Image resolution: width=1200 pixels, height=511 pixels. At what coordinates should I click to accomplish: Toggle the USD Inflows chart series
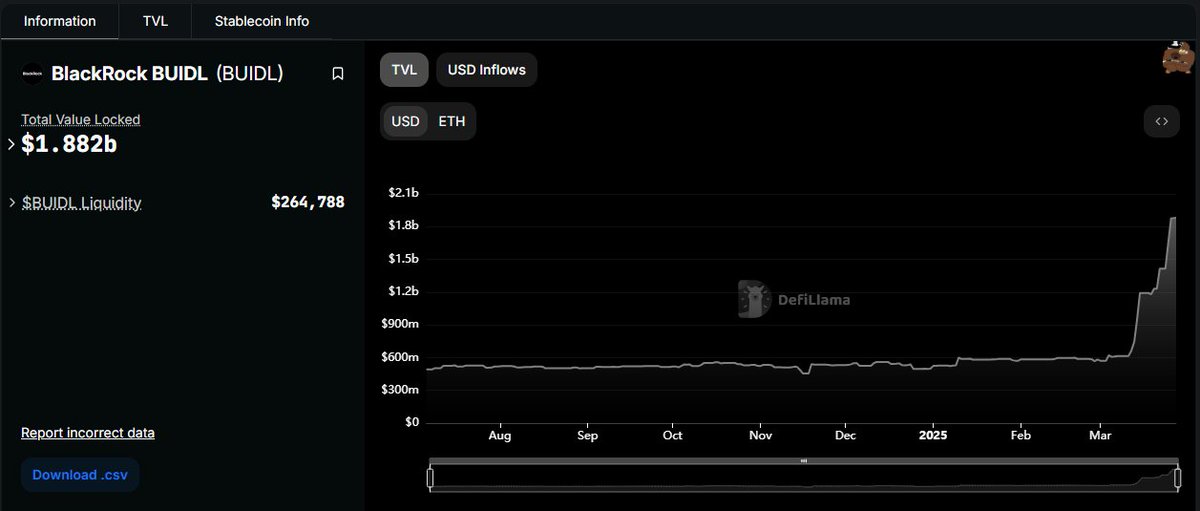tap(487, 70)
